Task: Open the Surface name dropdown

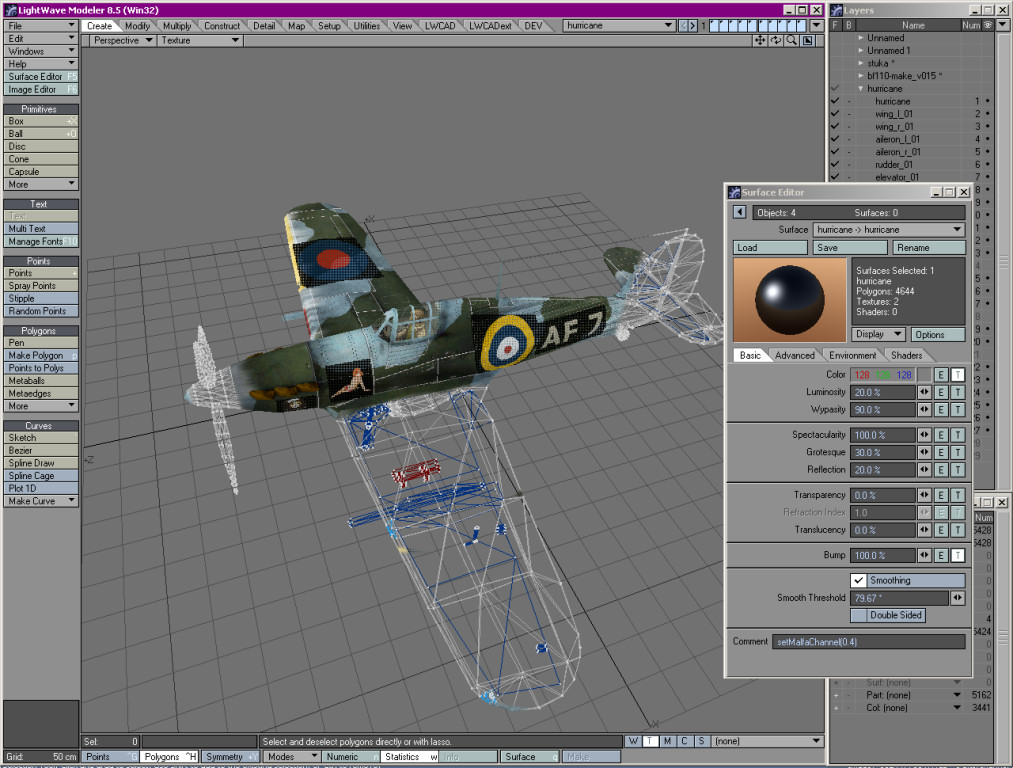Action: click(888, 230)
